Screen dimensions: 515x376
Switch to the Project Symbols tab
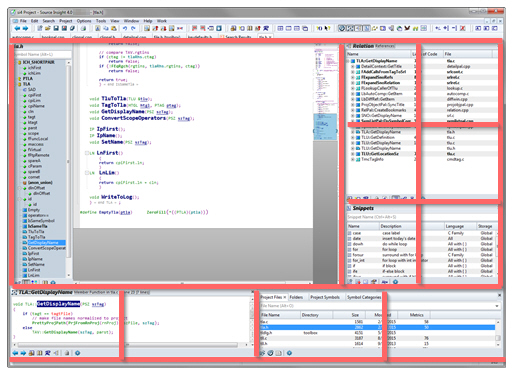pyautogui.click(x=325, y=297)
